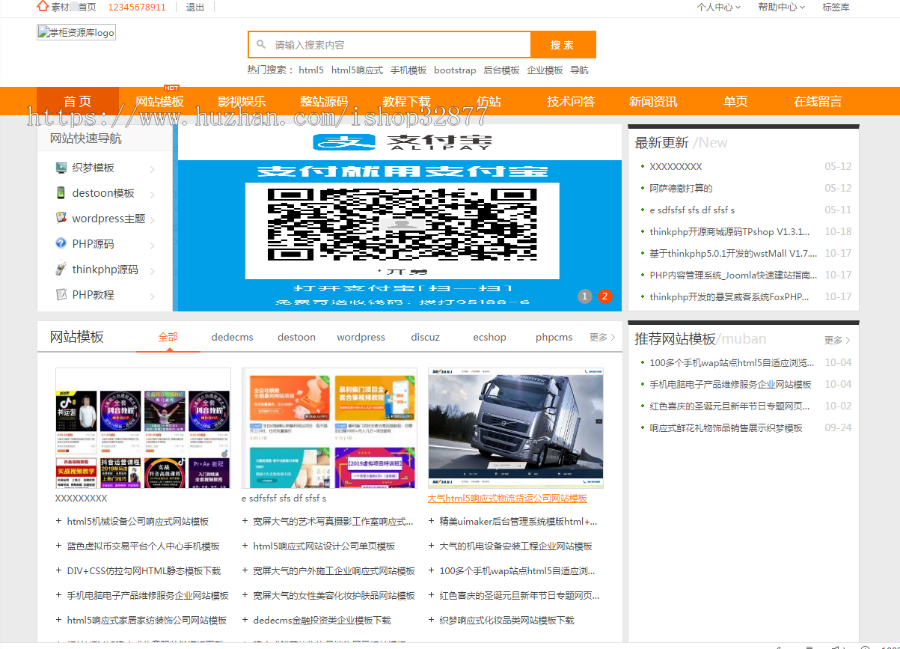Click hot search term html5
The width and height of the screenshot is (900, 649).
point(311,70)
